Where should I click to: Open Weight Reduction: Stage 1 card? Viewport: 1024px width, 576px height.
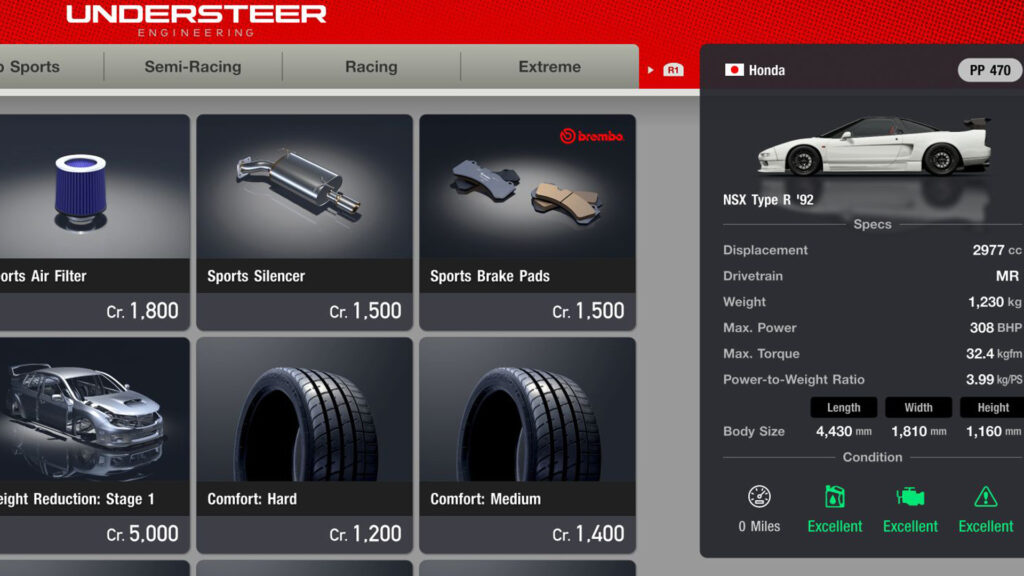point(95,445)
